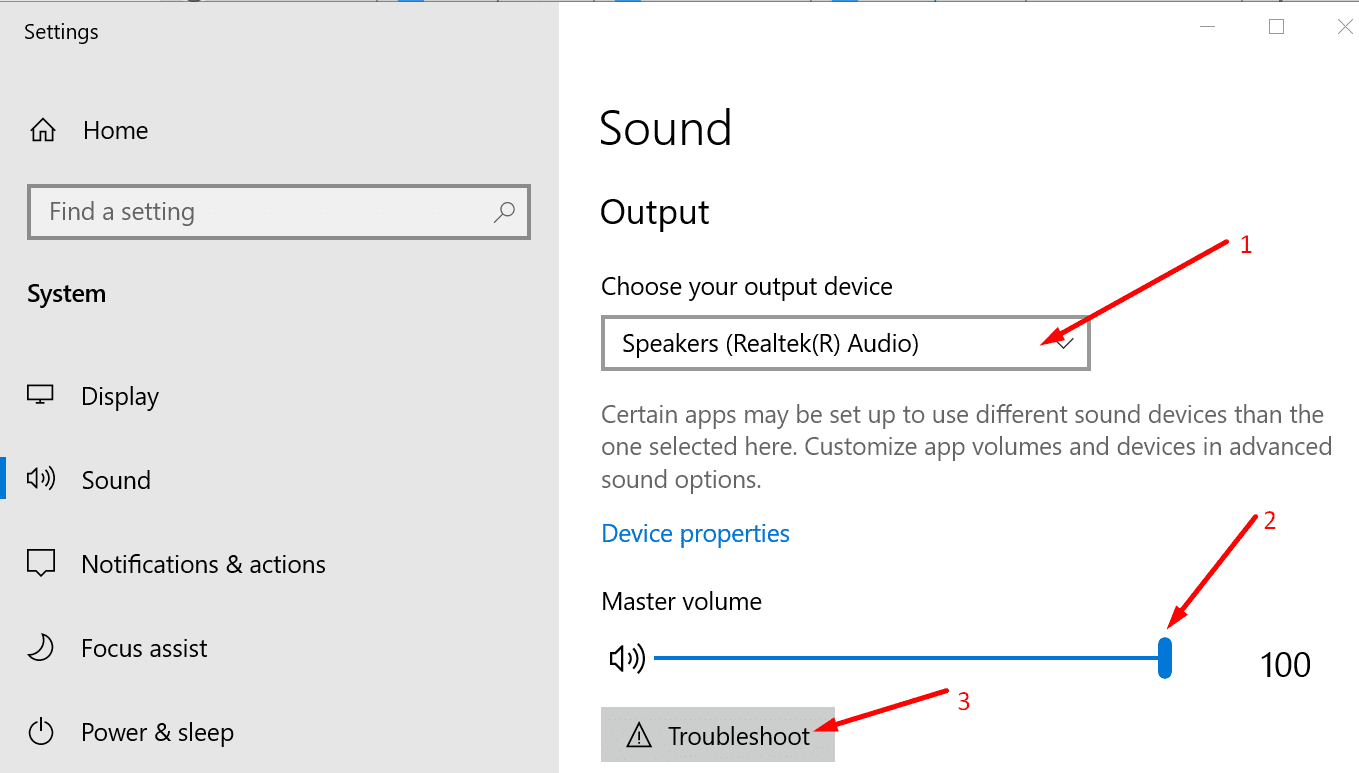Mute using the Master volume speaker icon
1359x773 pixels.
[x=627, y=659]
